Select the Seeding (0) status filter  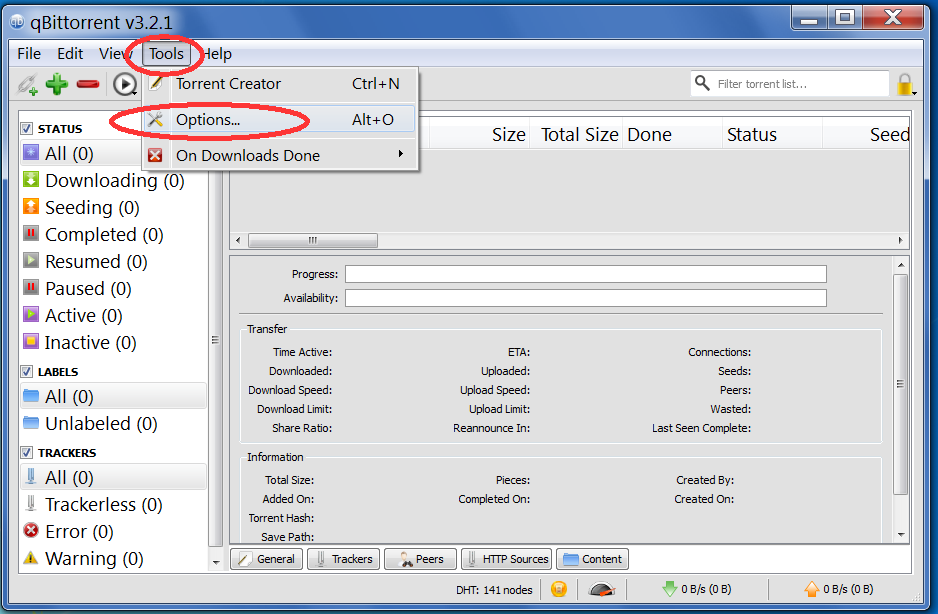click(114, 207)
